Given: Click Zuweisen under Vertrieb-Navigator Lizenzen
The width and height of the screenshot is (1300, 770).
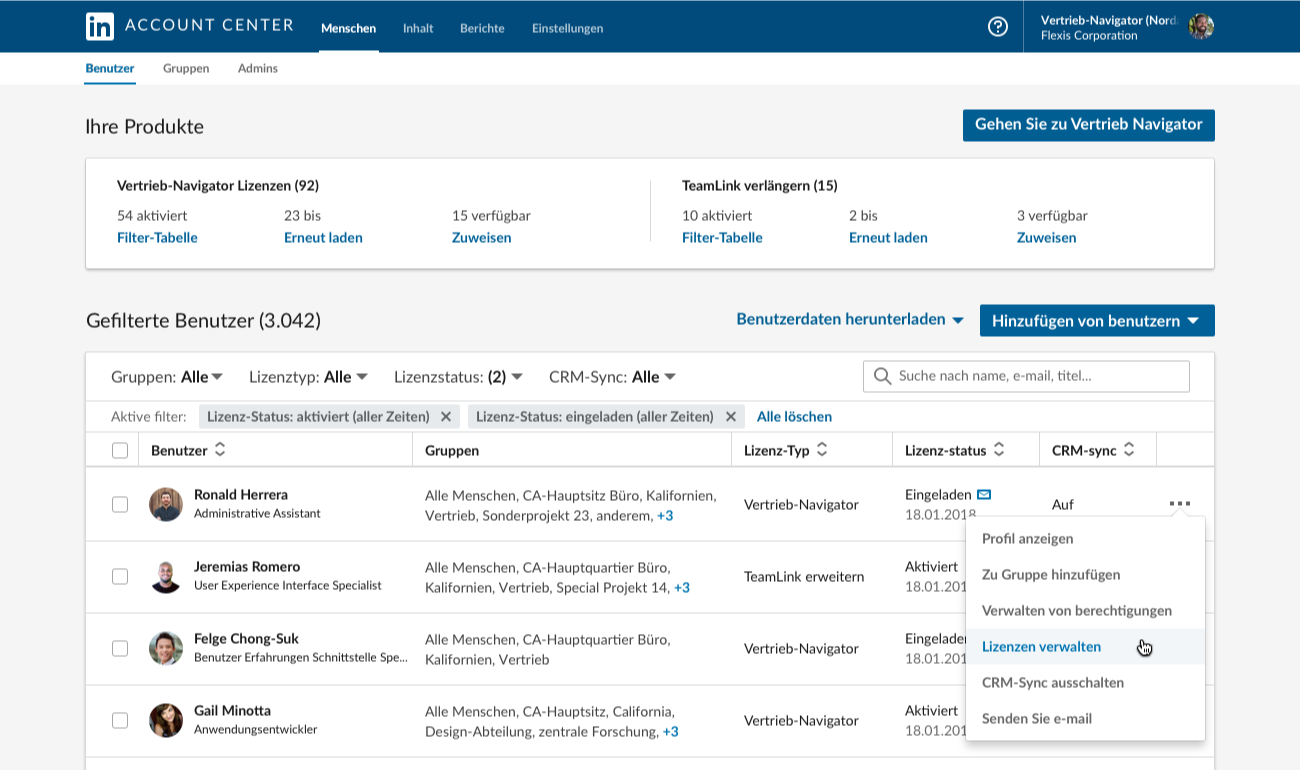Looking at the screenshot, I should [481, 238].
